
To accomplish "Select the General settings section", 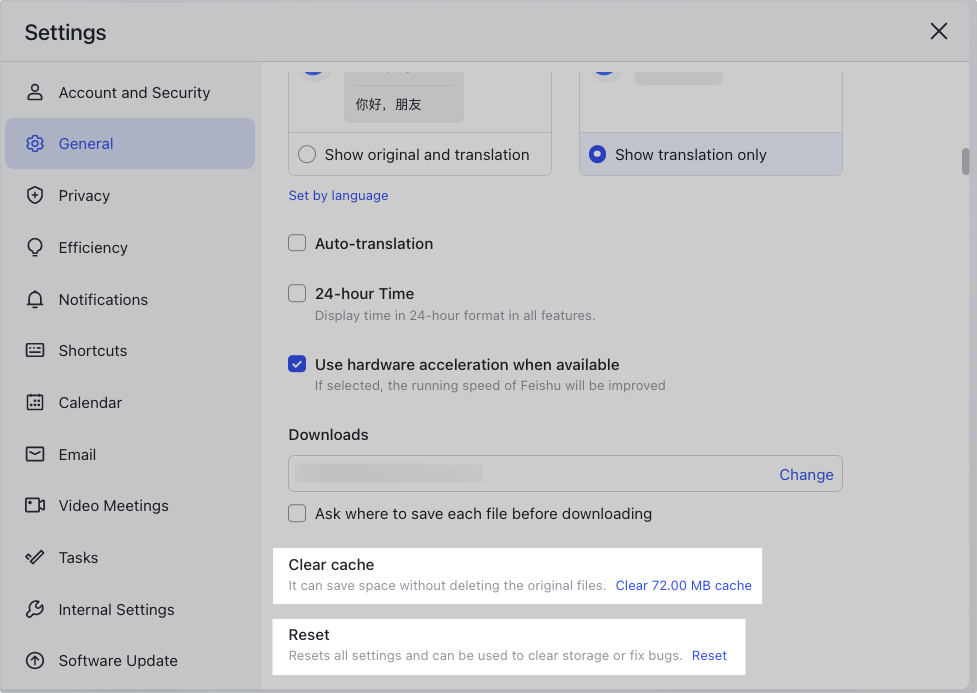I will pyautogui.click(x=87, y=143).
